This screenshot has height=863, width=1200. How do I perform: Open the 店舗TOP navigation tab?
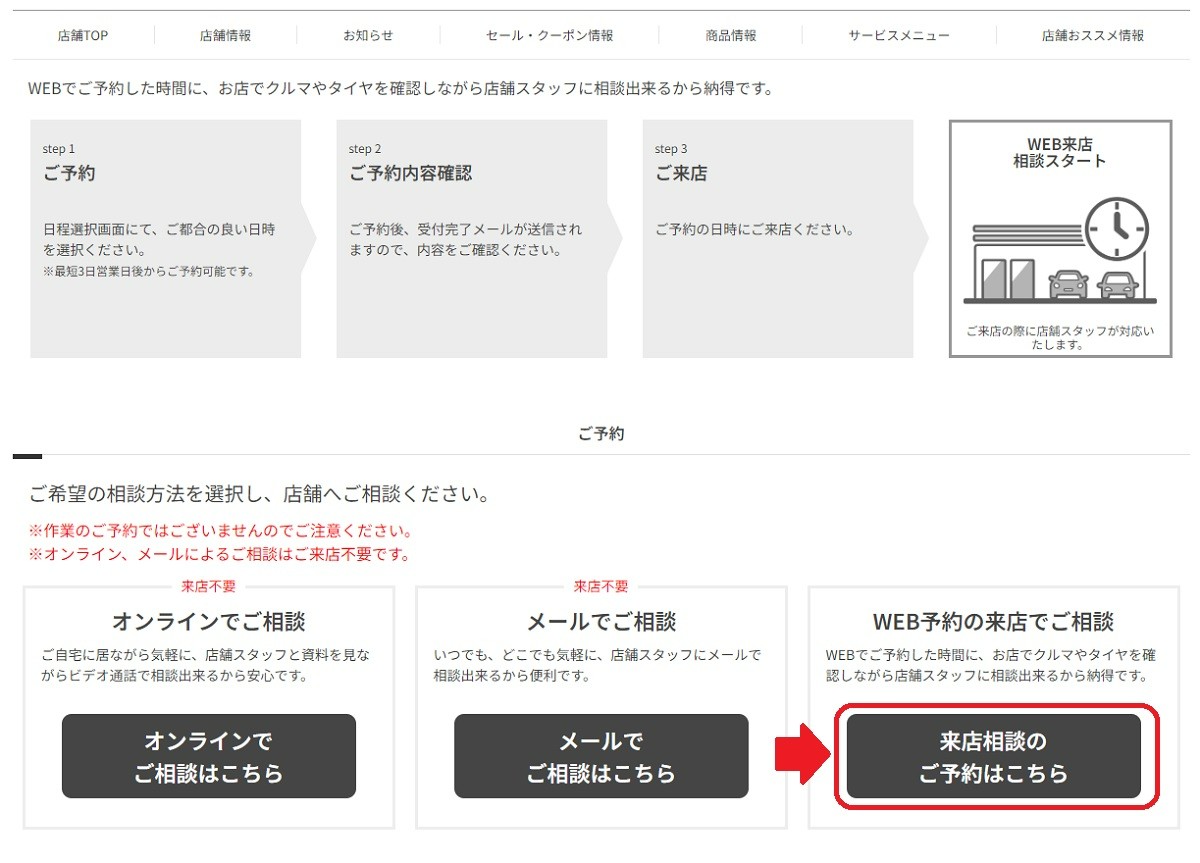pos(83,35)
